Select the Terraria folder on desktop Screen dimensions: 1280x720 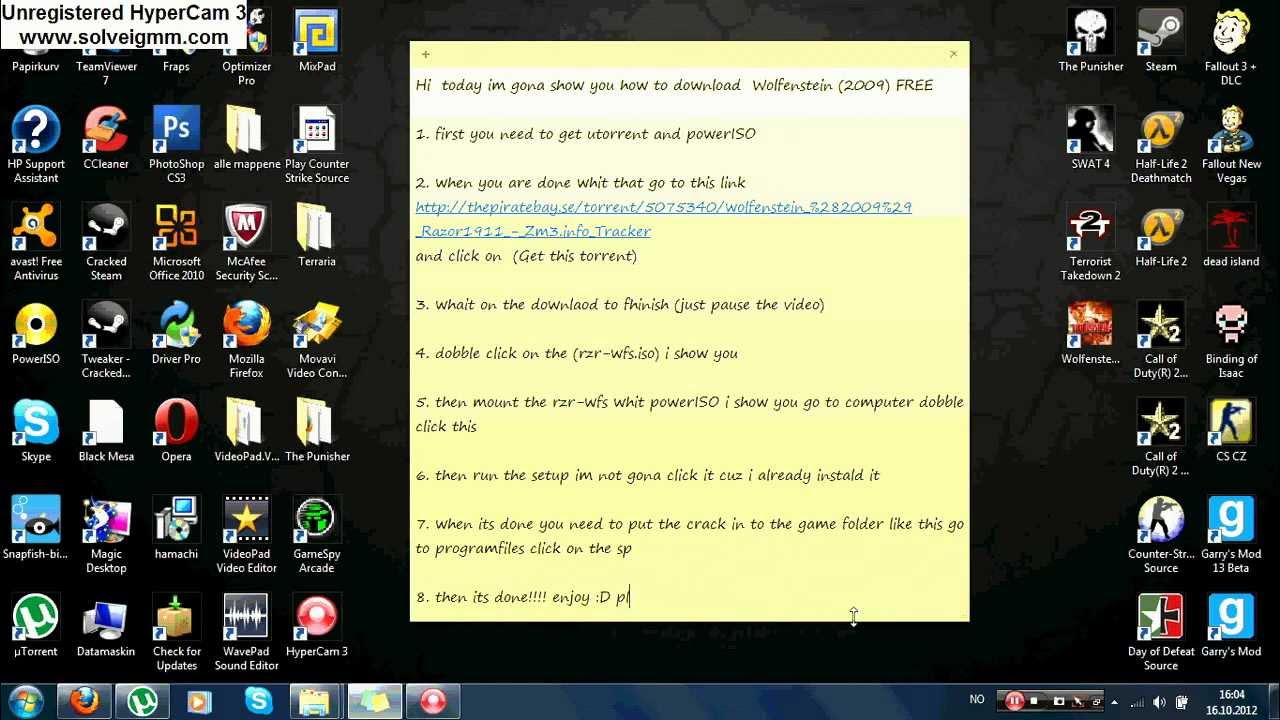coord(317,236)
